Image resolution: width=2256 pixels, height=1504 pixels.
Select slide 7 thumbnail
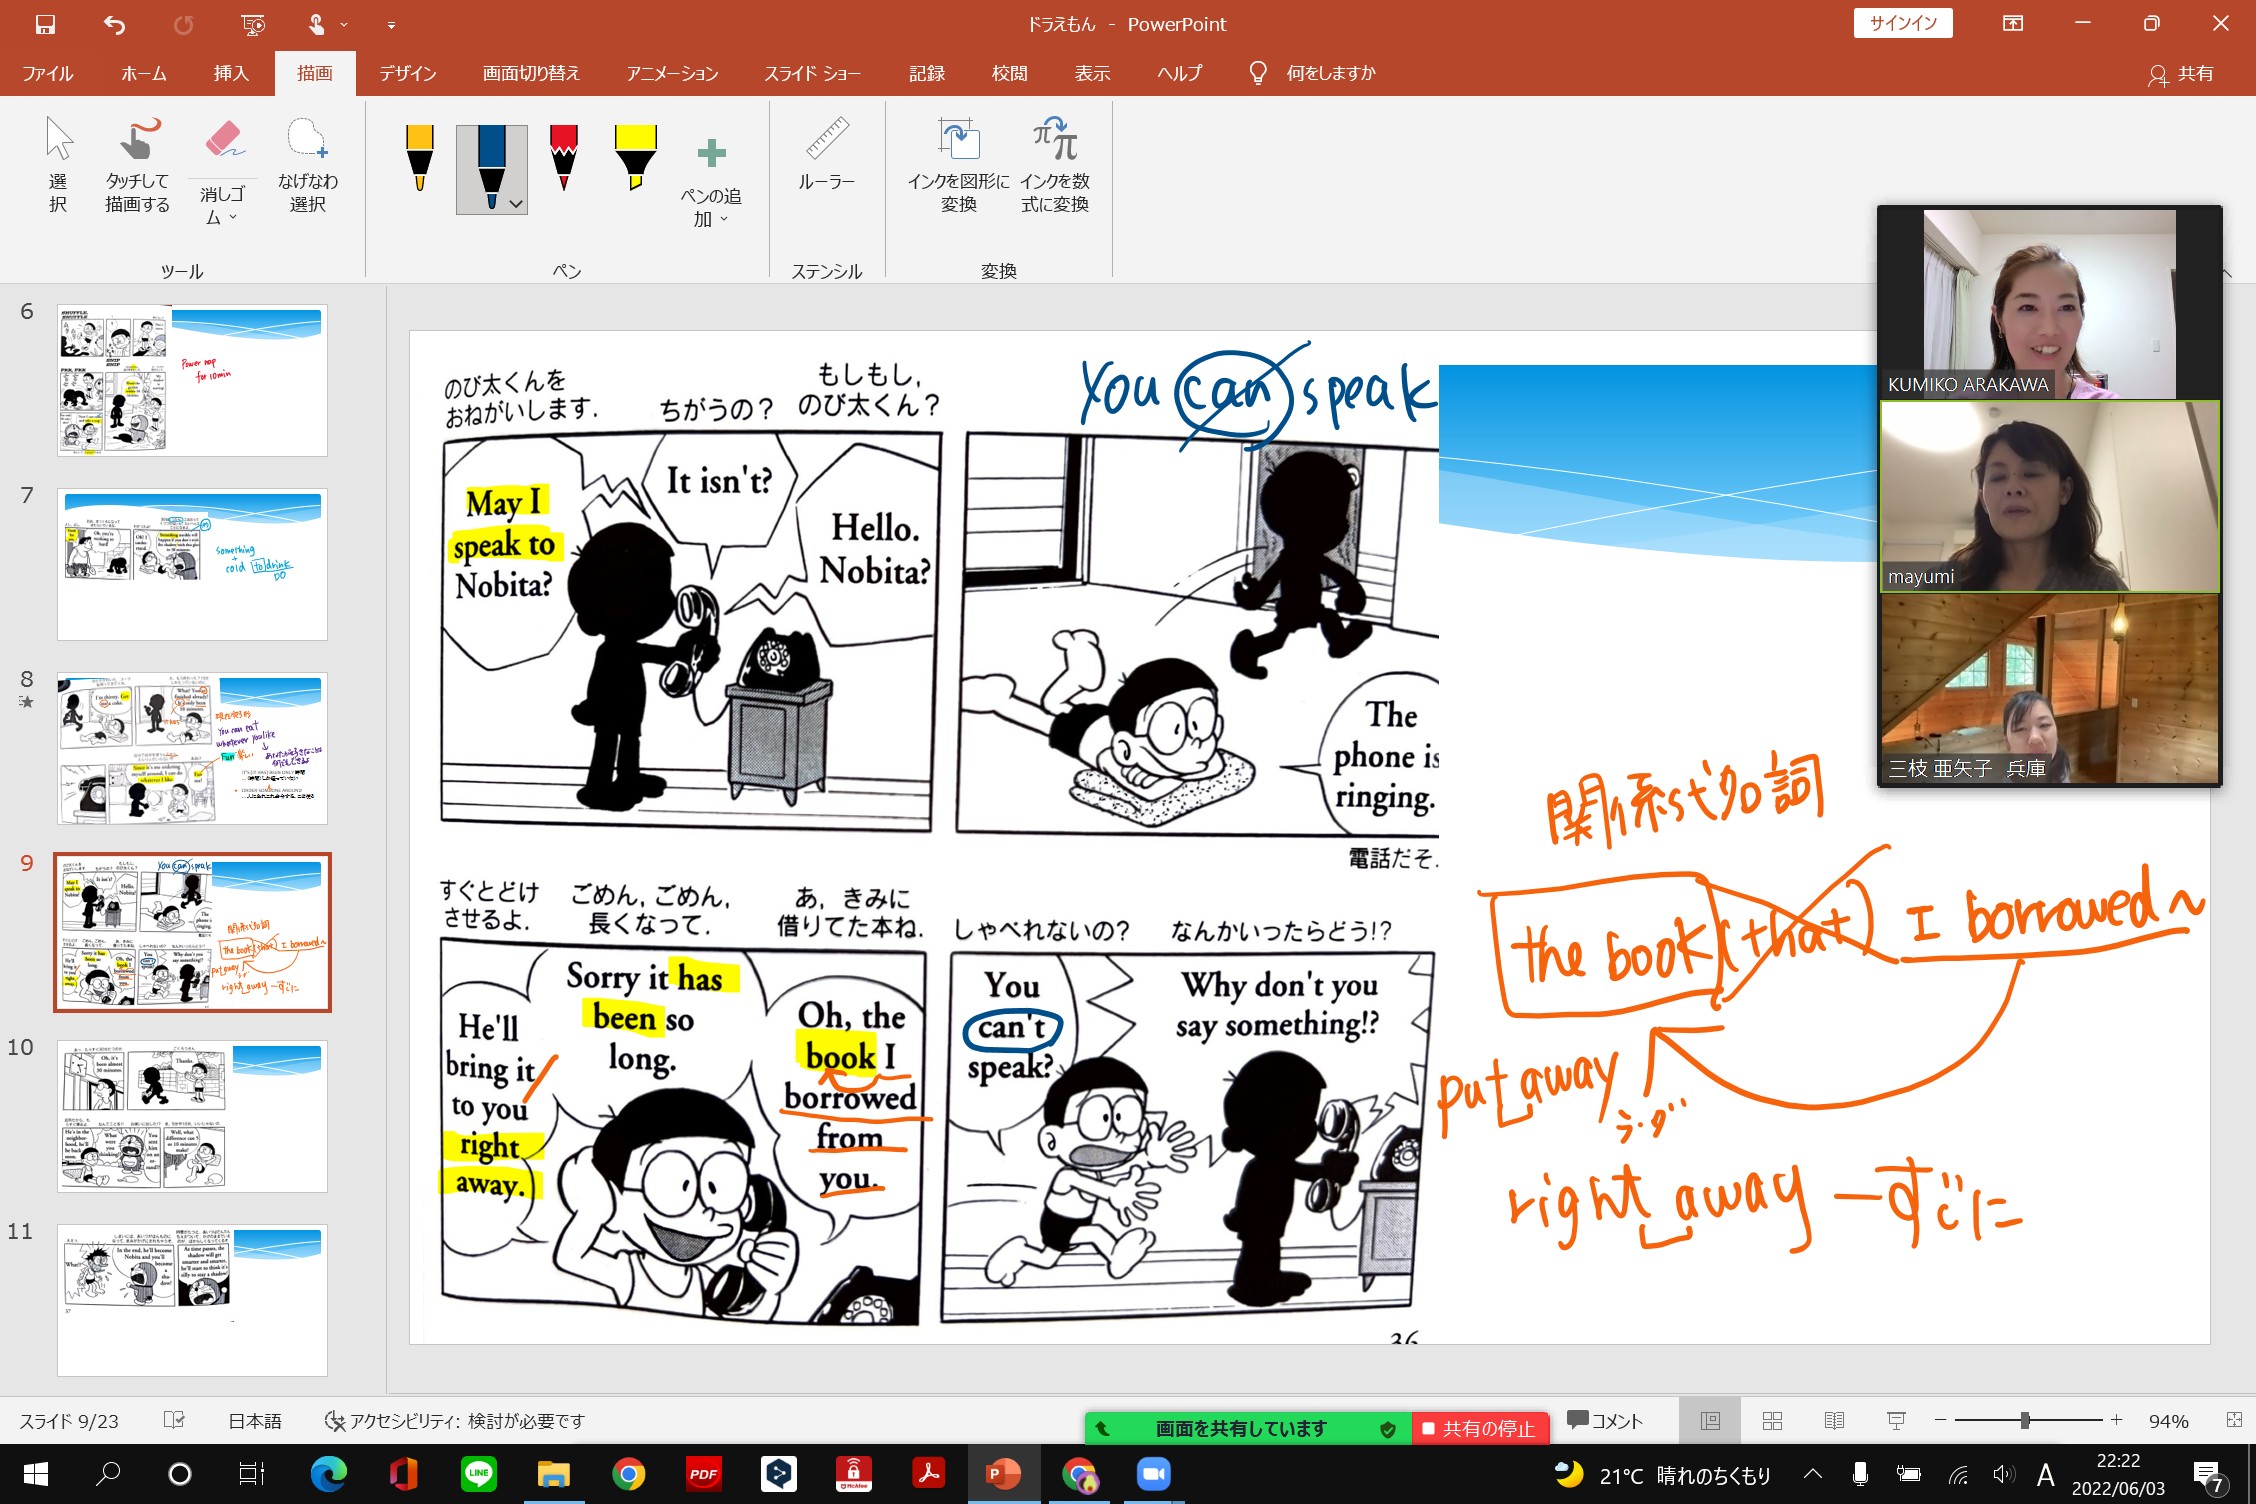(192, 564)
